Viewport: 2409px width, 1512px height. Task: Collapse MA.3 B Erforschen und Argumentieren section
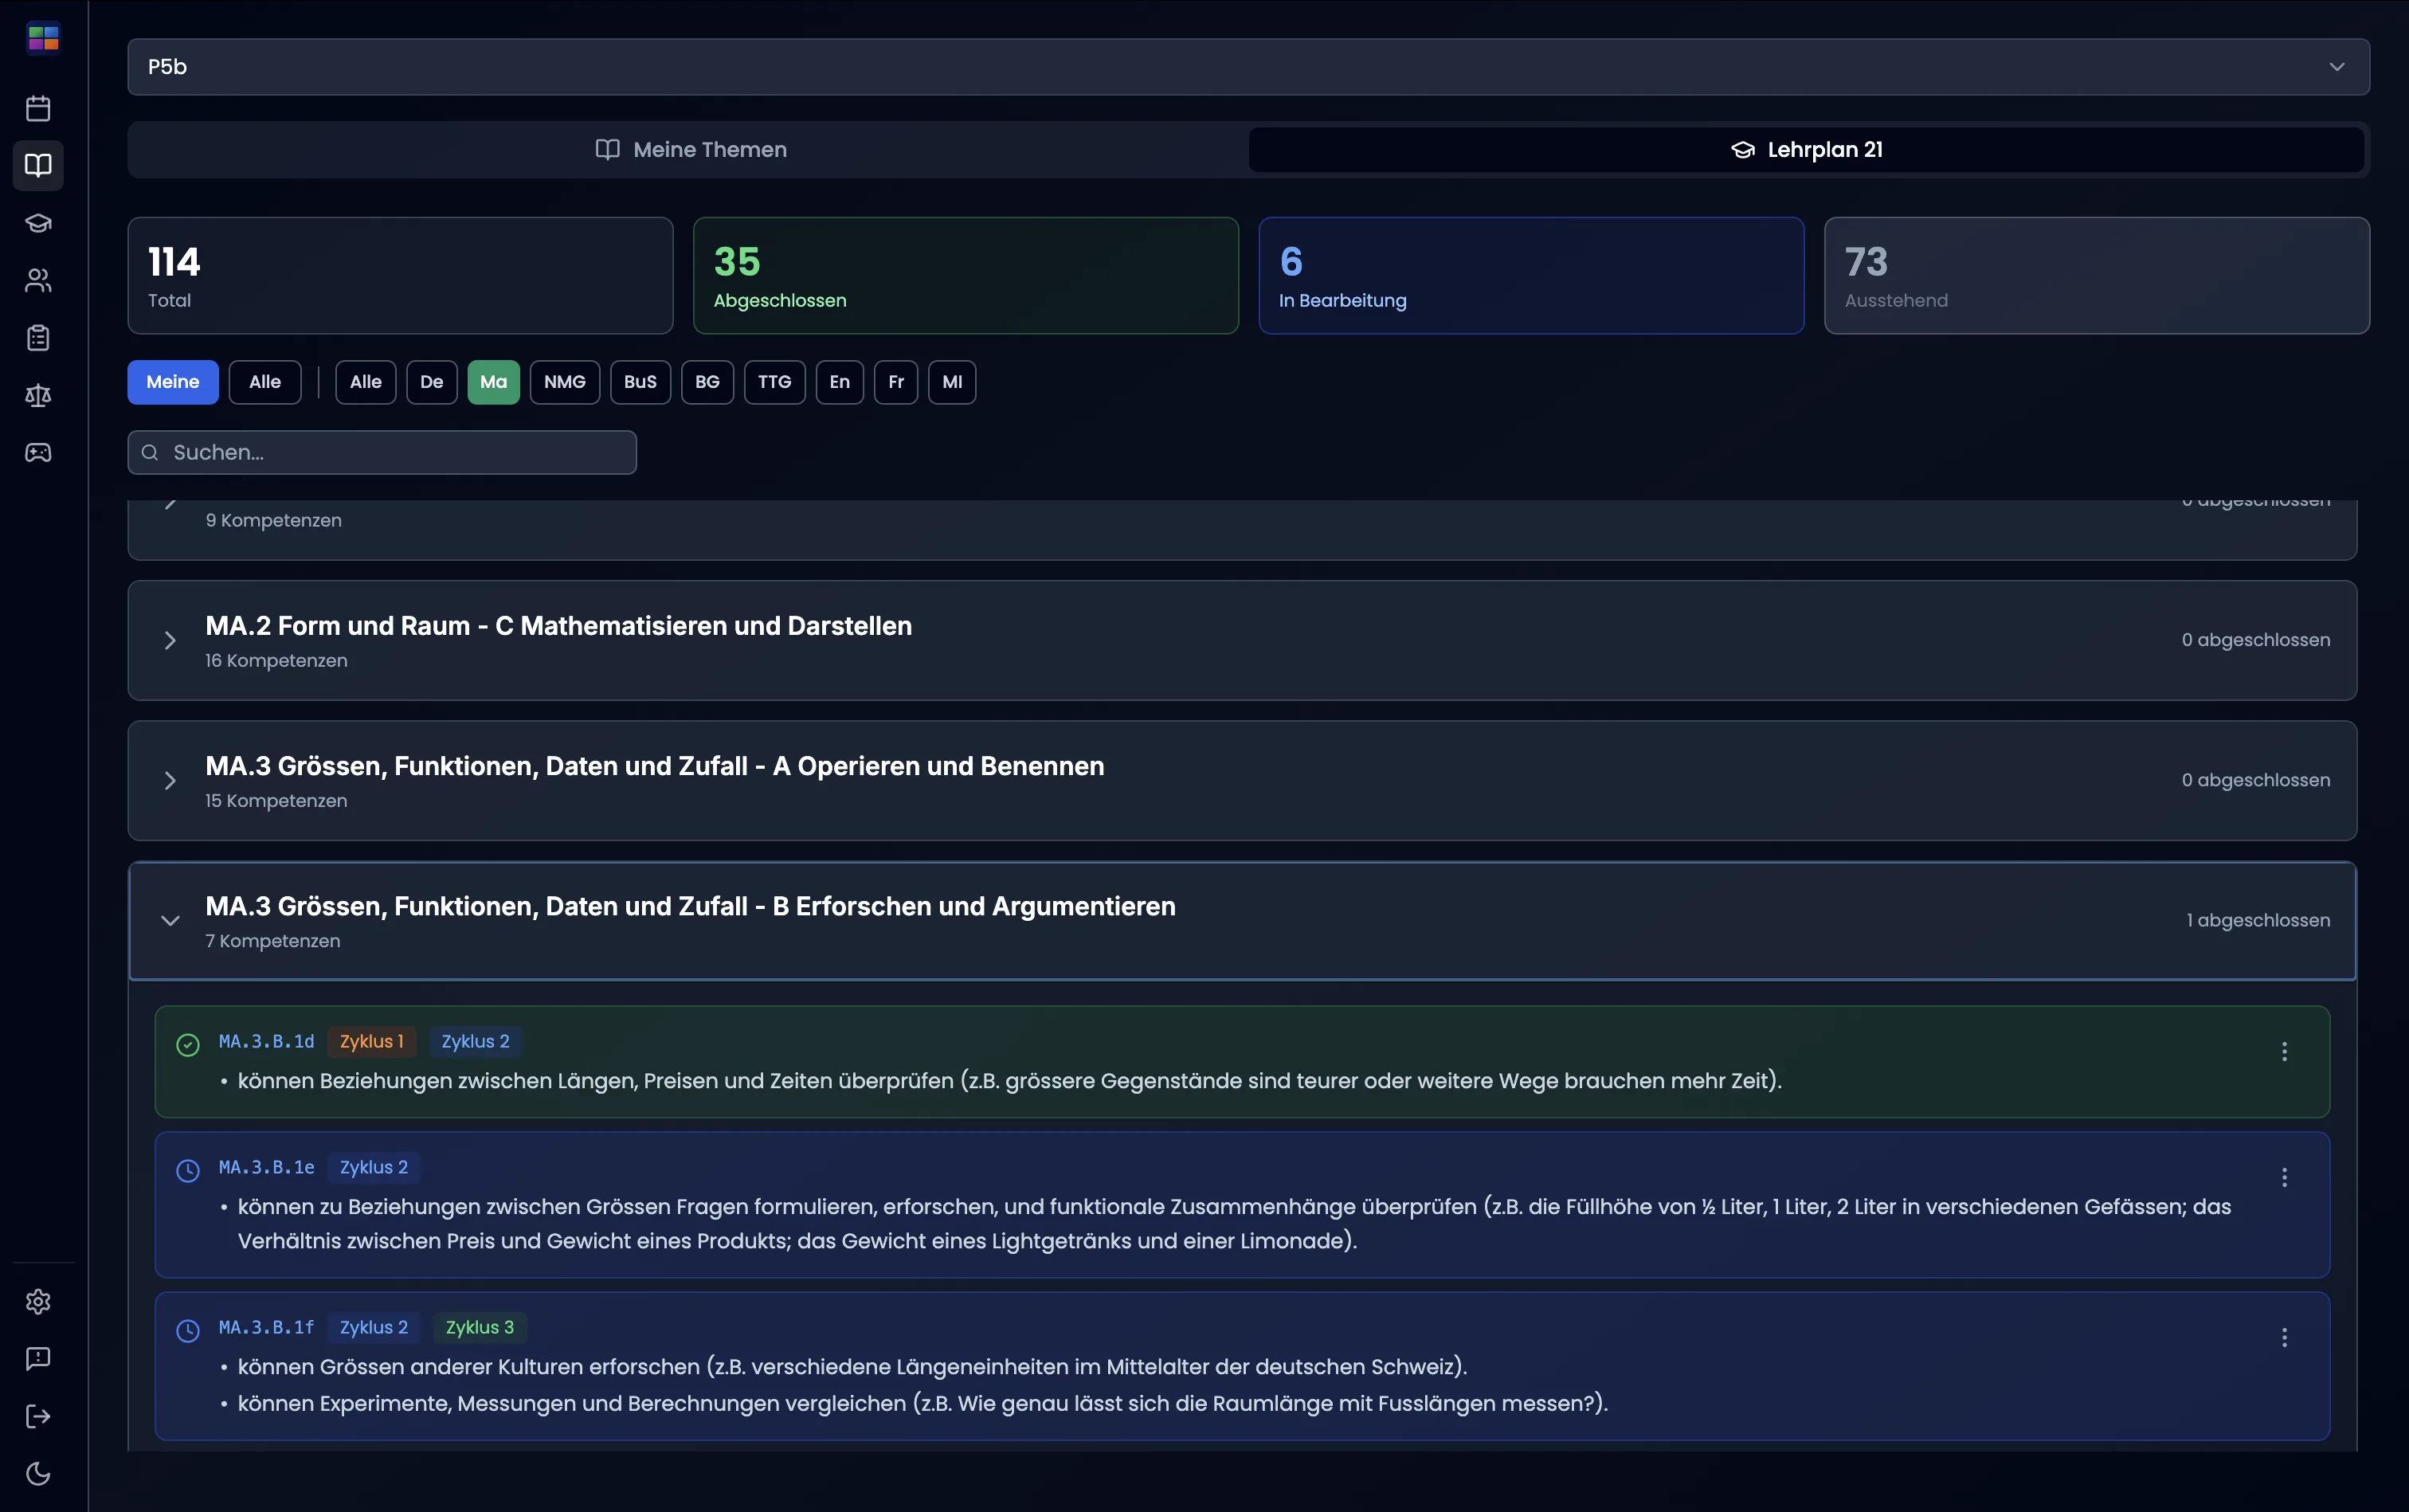coord(1242,921)
